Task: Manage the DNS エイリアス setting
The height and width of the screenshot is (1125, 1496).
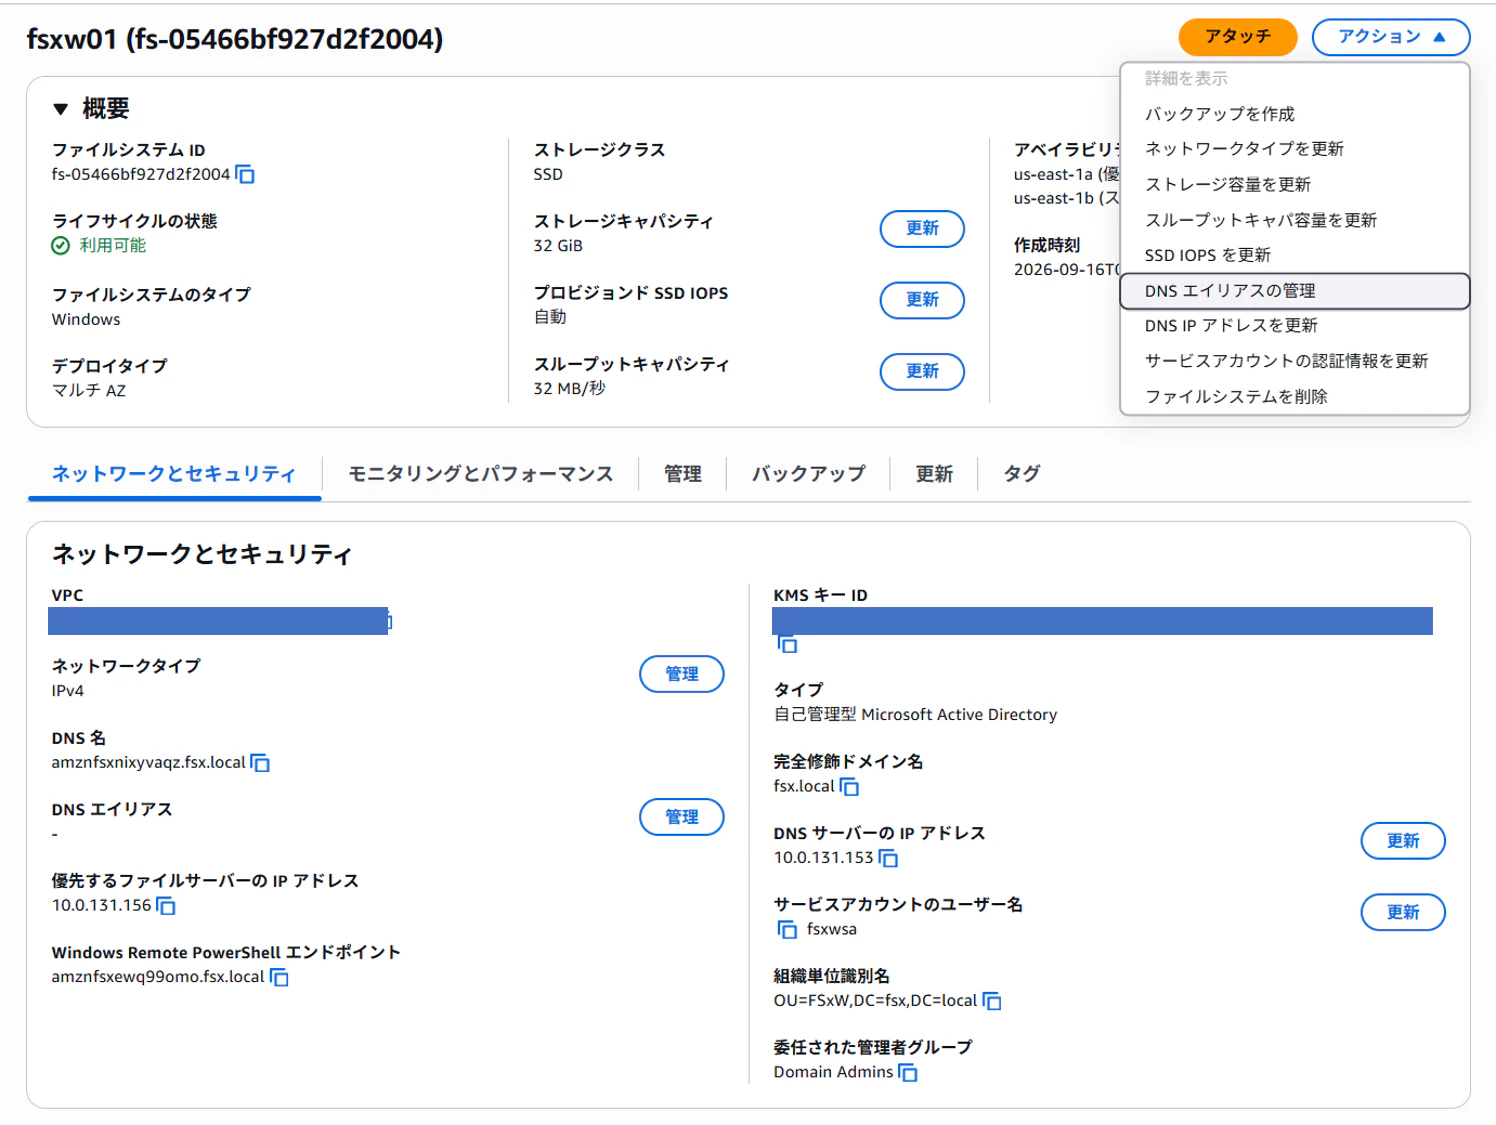Action: click(682, 817)
